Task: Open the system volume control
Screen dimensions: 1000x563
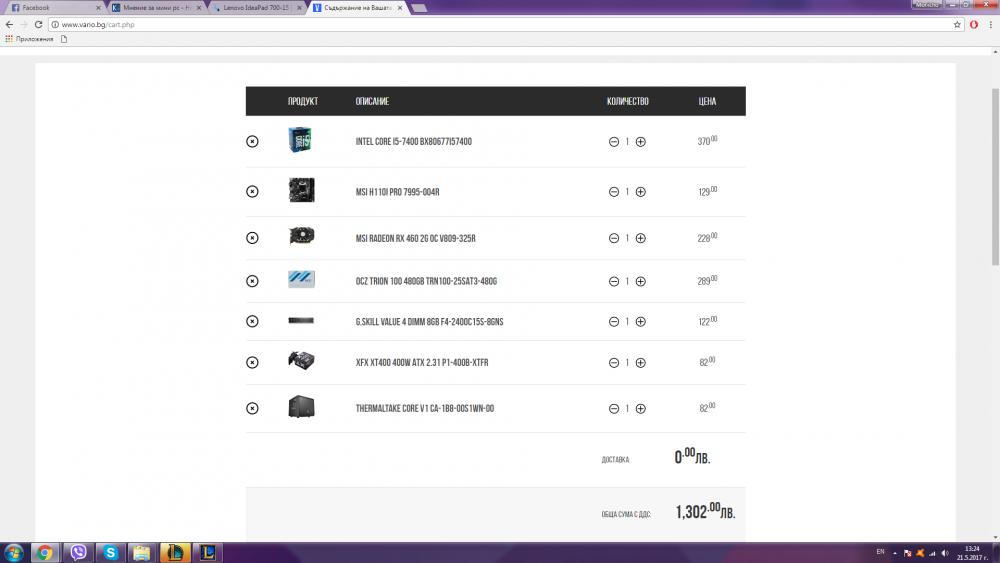Action: tap(945, 553)
